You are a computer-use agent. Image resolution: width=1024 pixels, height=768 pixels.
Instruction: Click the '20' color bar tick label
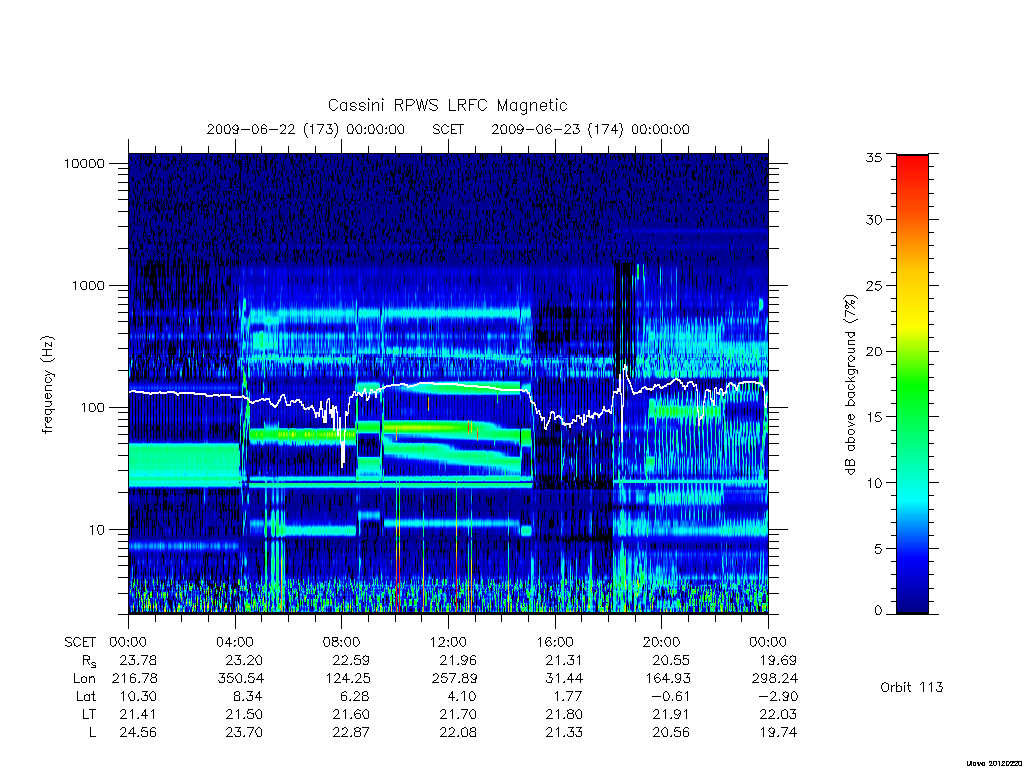874,351
